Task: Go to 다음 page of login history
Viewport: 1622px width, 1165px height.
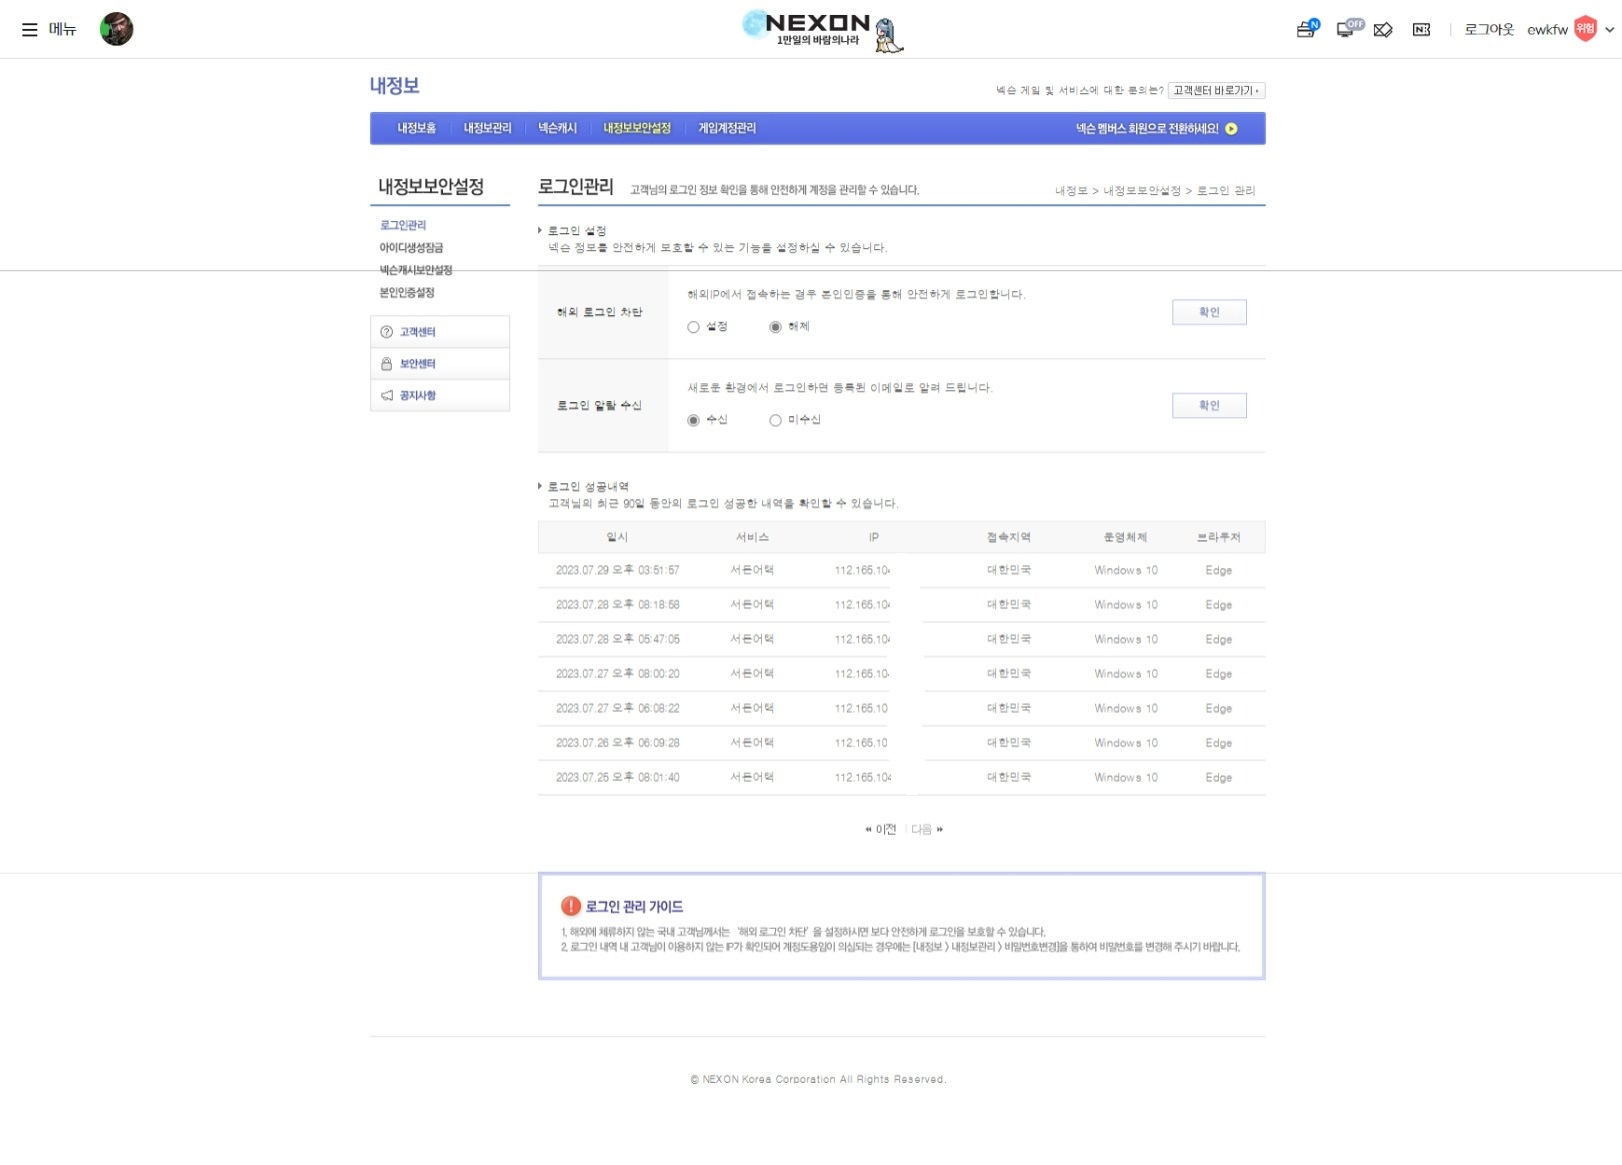Action: (926, 829)
